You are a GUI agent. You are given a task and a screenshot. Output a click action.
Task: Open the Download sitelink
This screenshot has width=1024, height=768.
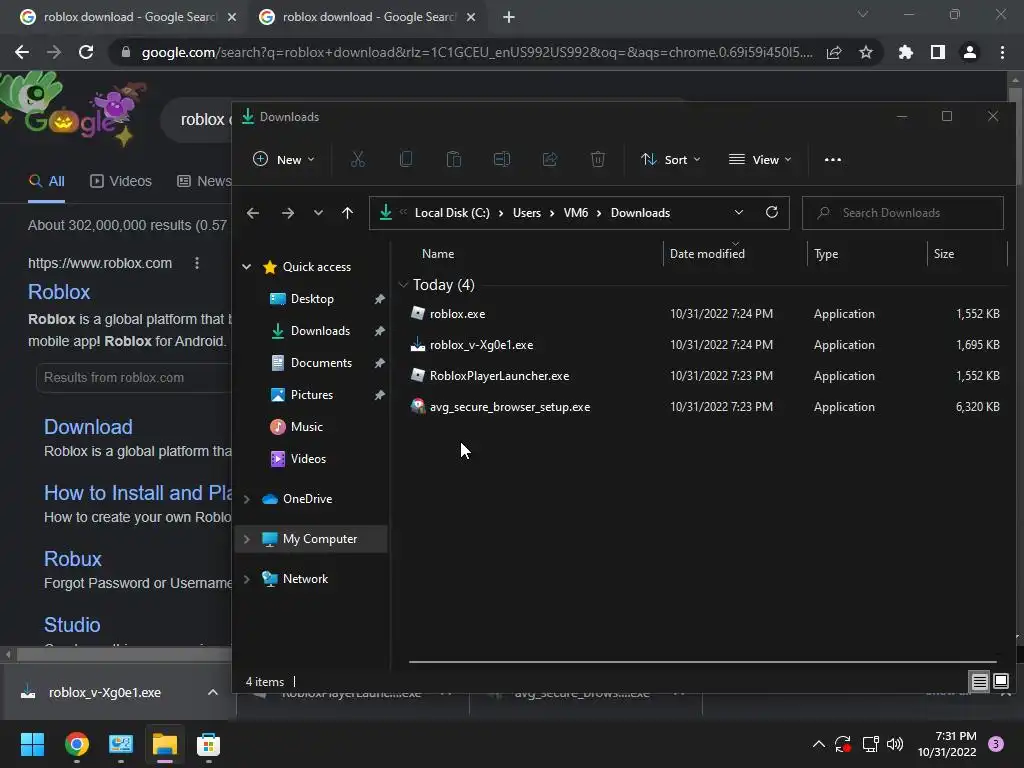88,427
